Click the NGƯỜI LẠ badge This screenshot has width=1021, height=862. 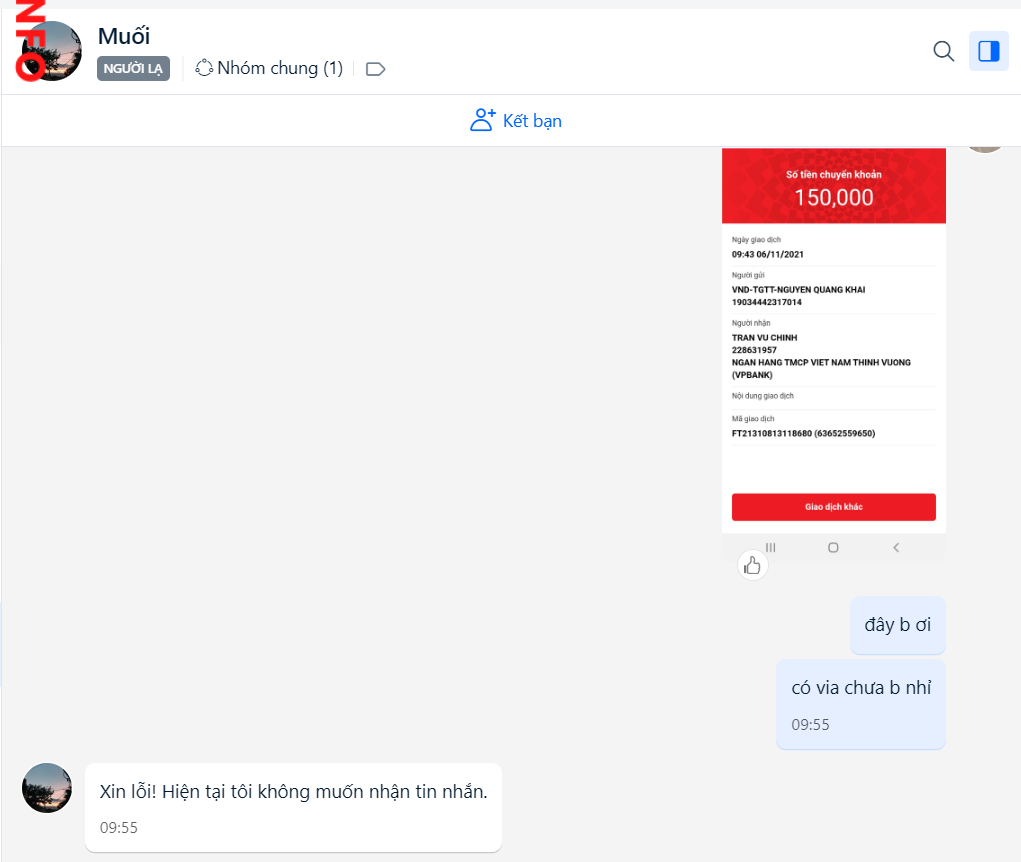point(133,68)
